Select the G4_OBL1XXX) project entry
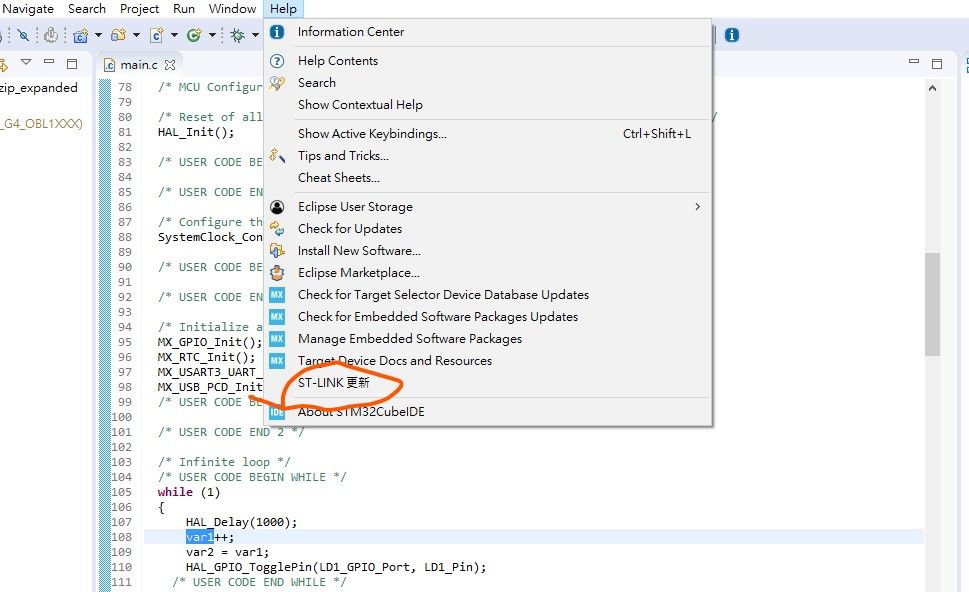 [x=41, y=123]
